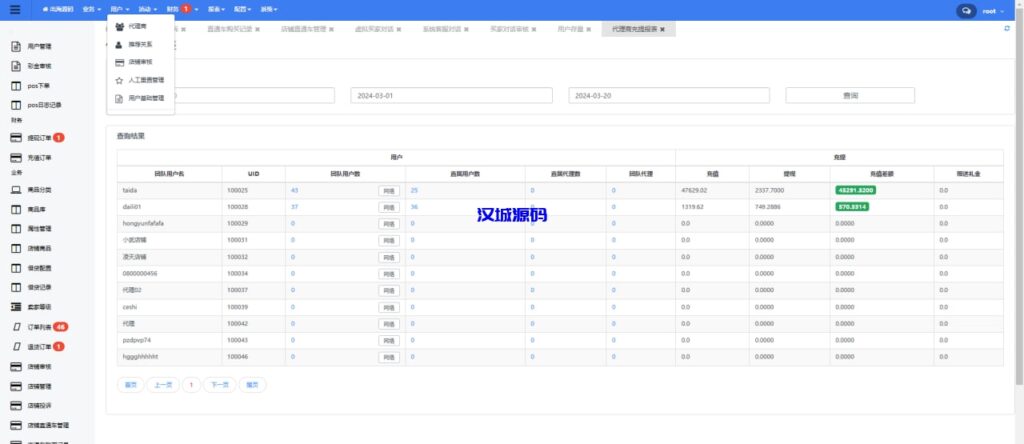Click the 网络 button in daili01 row
1024x444 pixels.
pyautogui.click(x=389, y=208)
